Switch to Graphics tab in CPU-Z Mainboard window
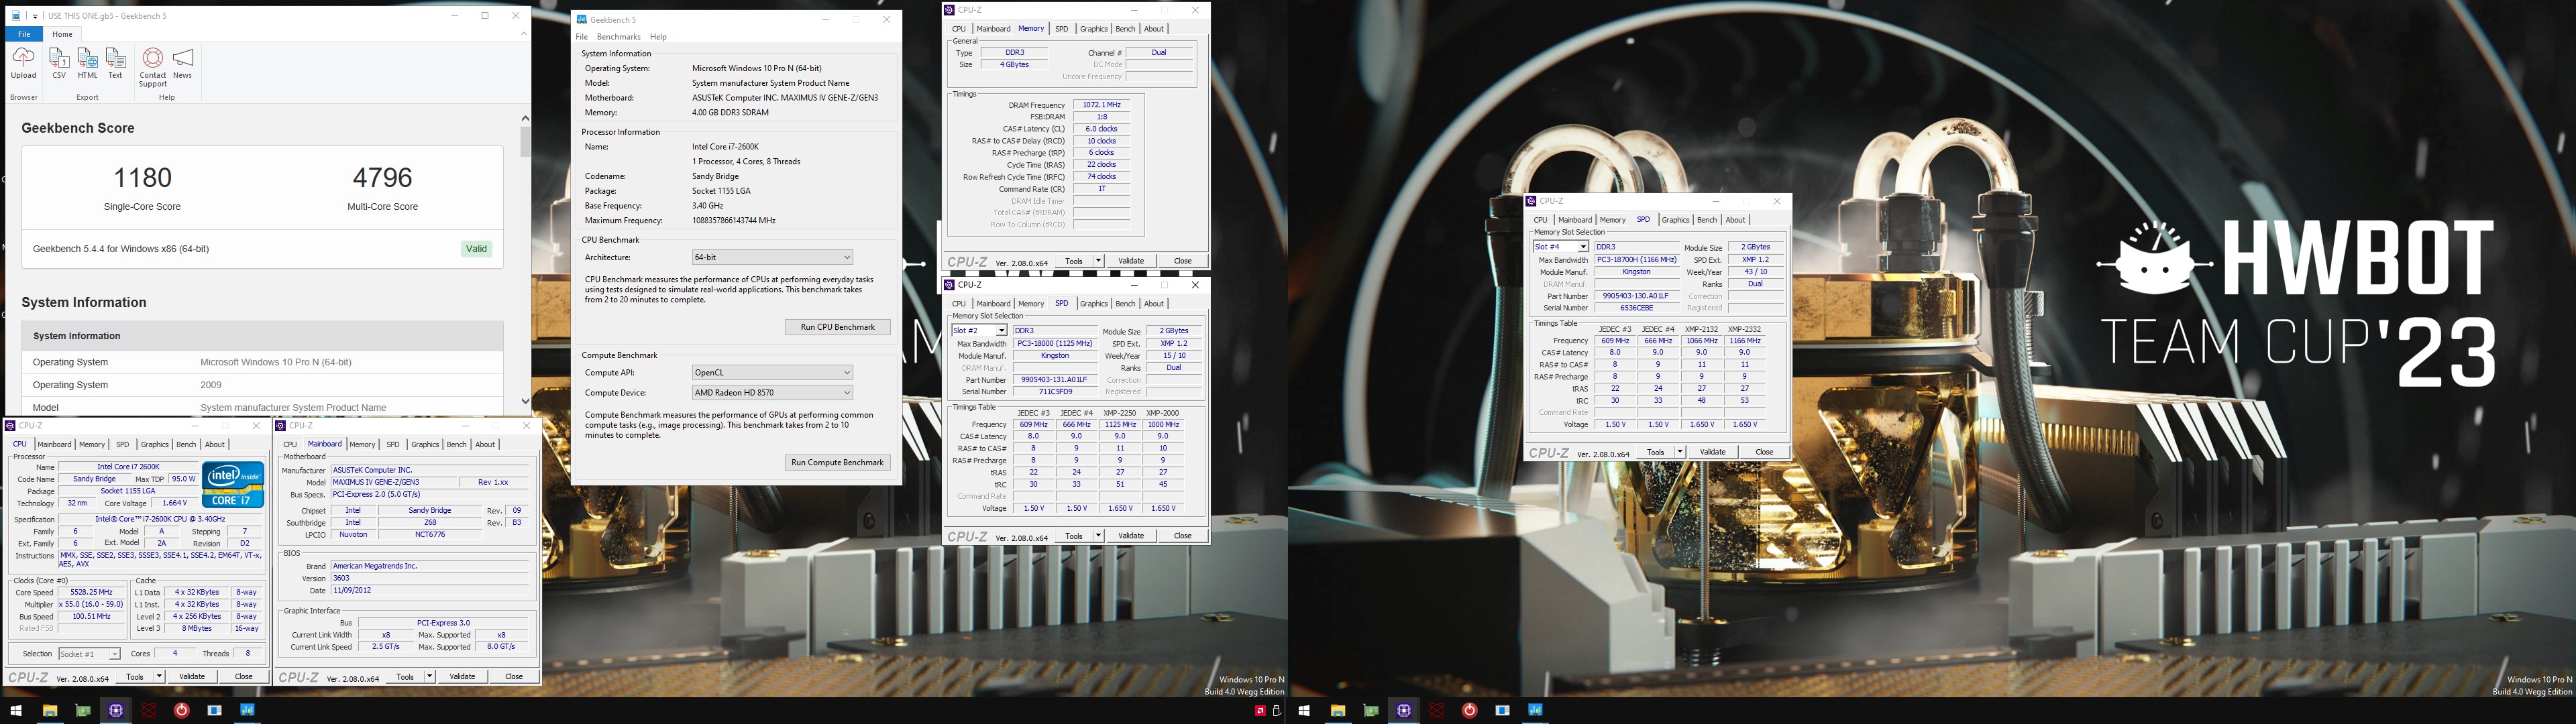 coord(425,444)
